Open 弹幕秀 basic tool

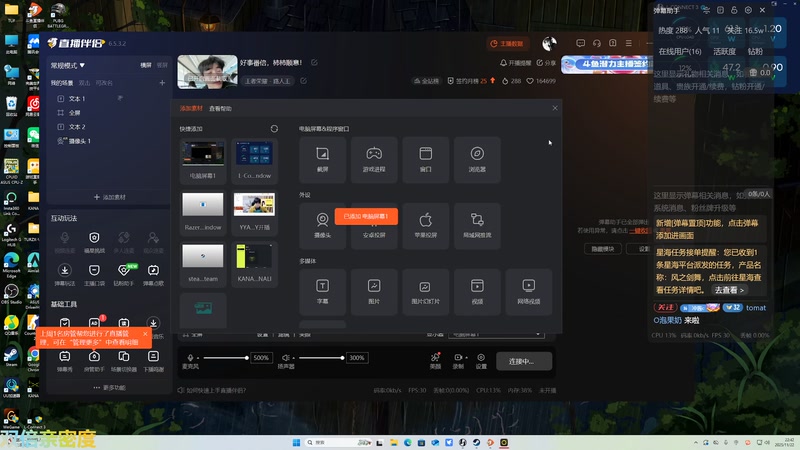pyautogui.click(x=64, y=360)
